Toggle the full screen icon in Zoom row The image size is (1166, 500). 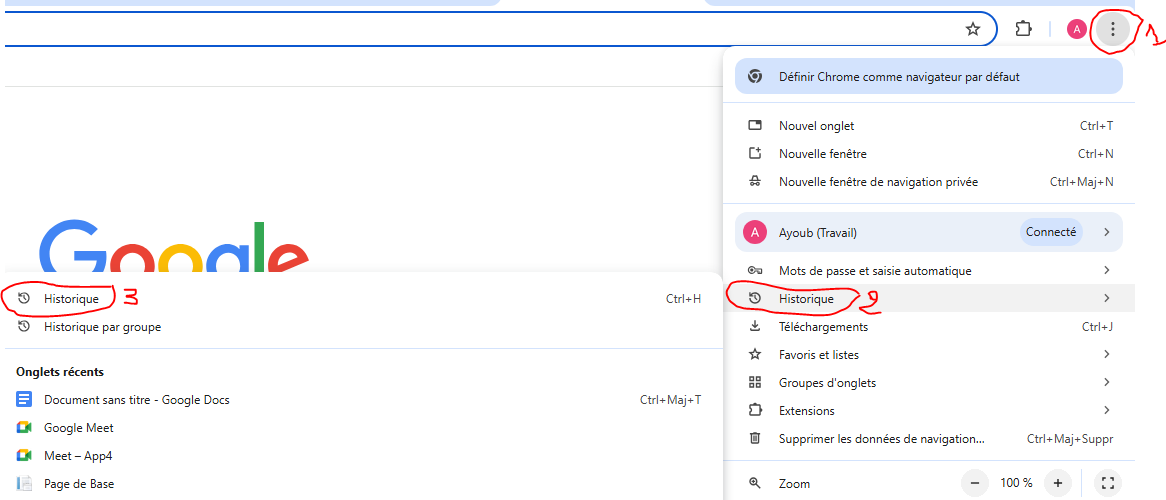pos(1108,483)
